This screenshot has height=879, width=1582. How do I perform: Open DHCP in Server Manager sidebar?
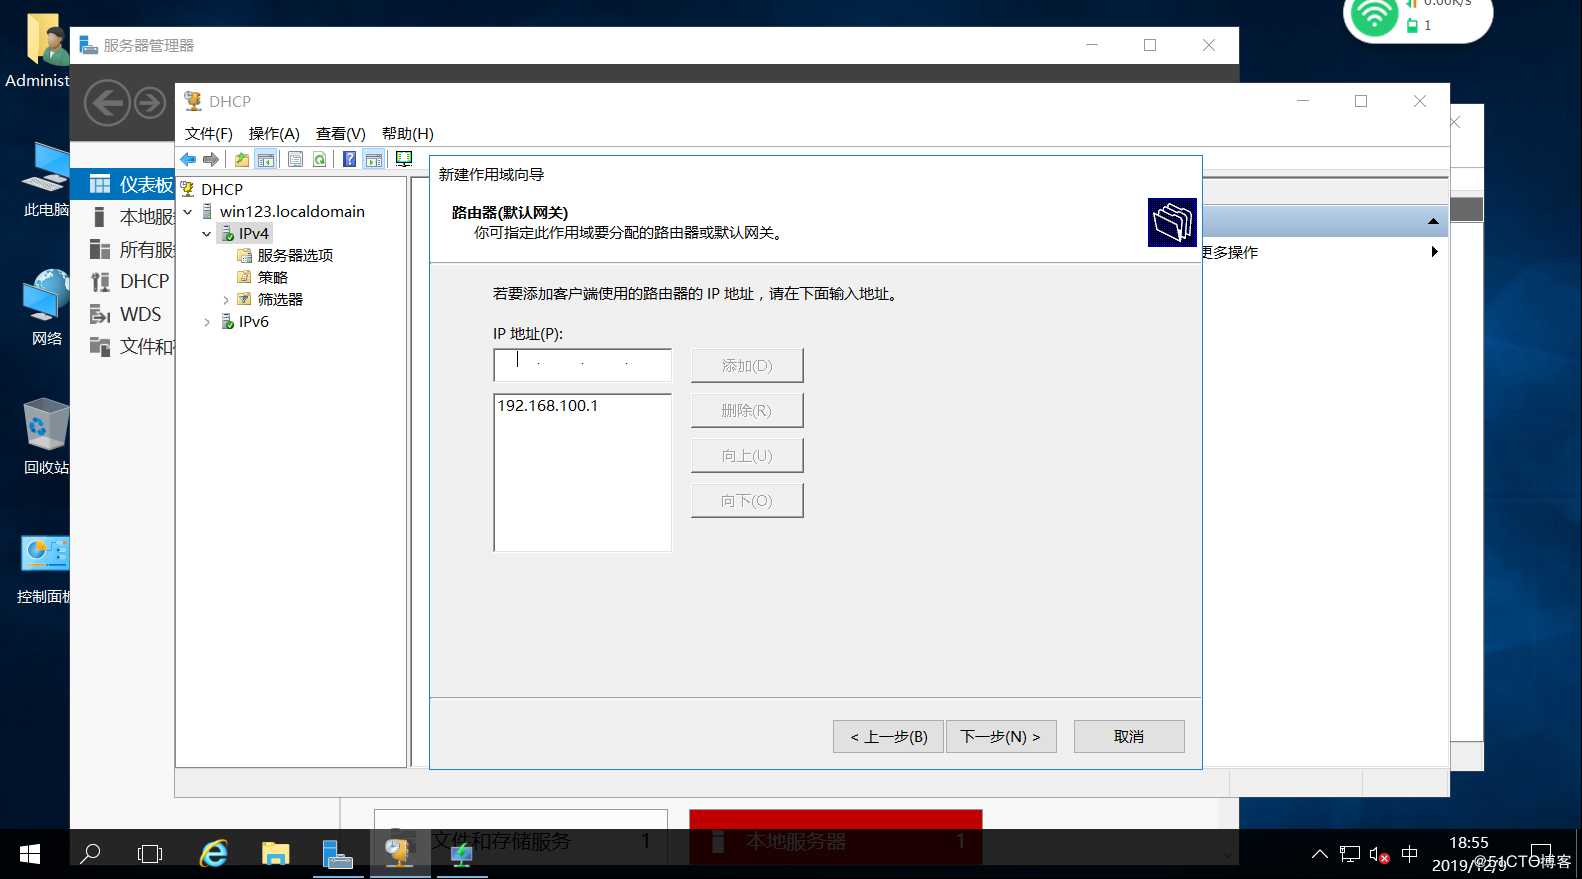[x=129, y=281]
